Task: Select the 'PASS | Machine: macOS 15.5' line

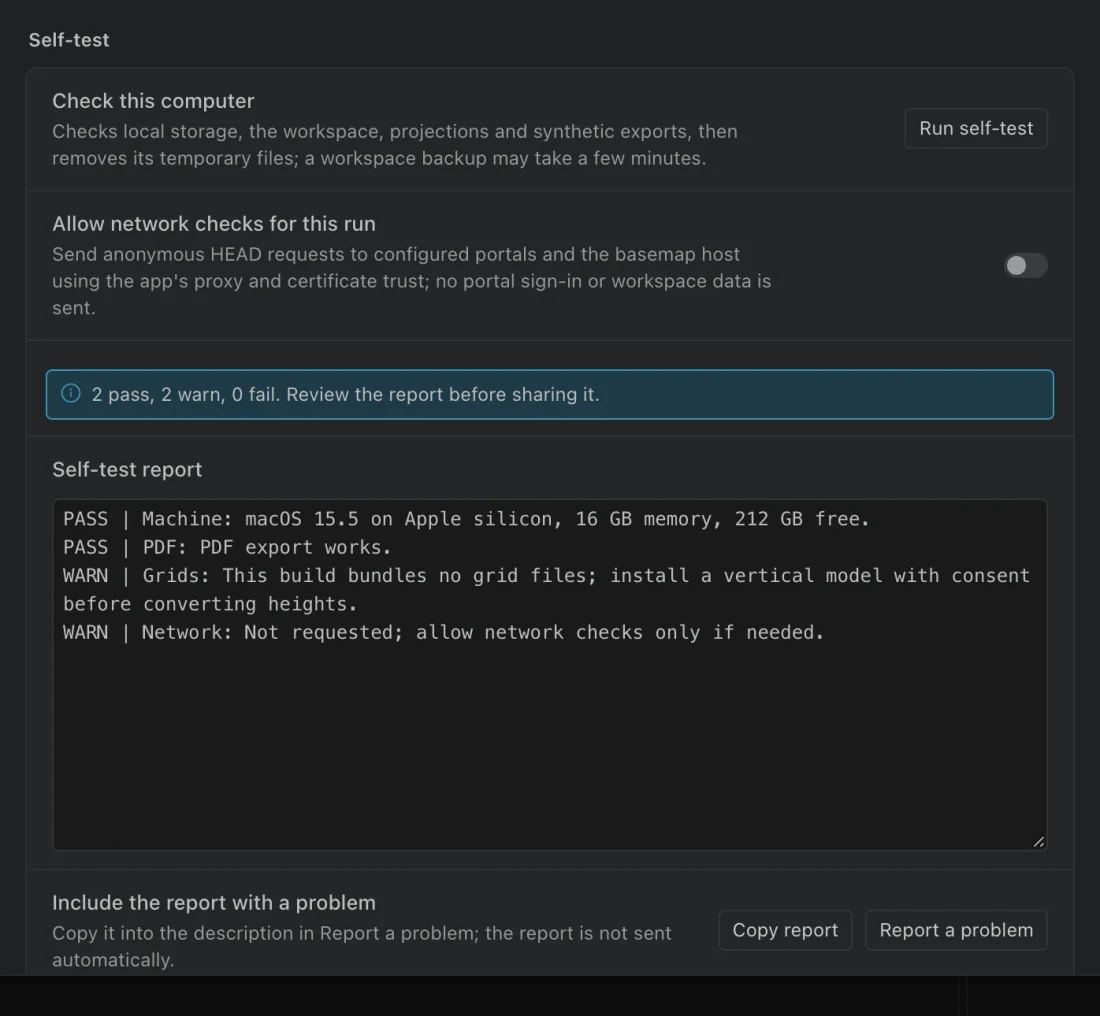Action: click(467, 519)
